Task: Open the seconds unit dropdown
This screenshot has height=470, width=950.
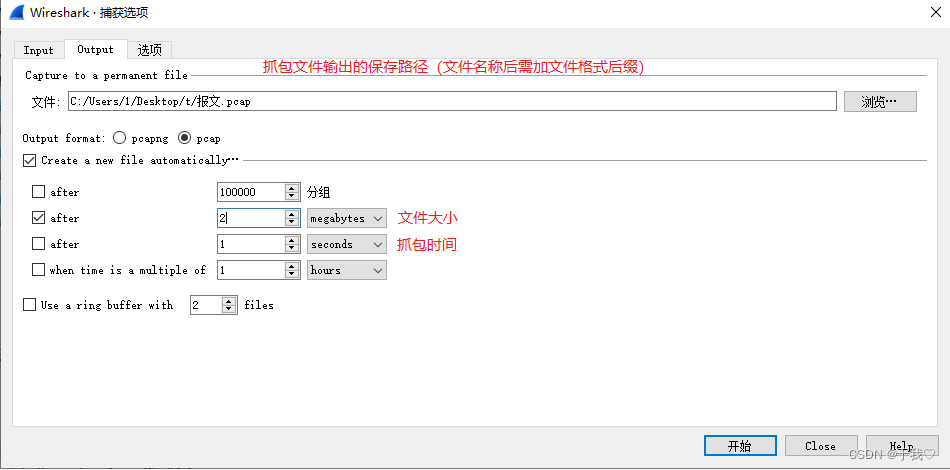Action: click(347, 244)
